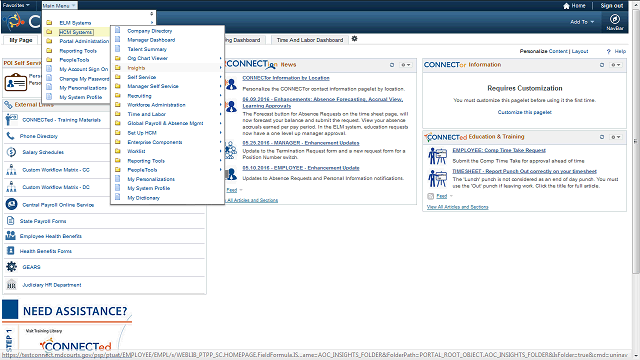The image size is (640, 360).
Task: Open Enterprise Components folder
Action: (x=155, y=142)
